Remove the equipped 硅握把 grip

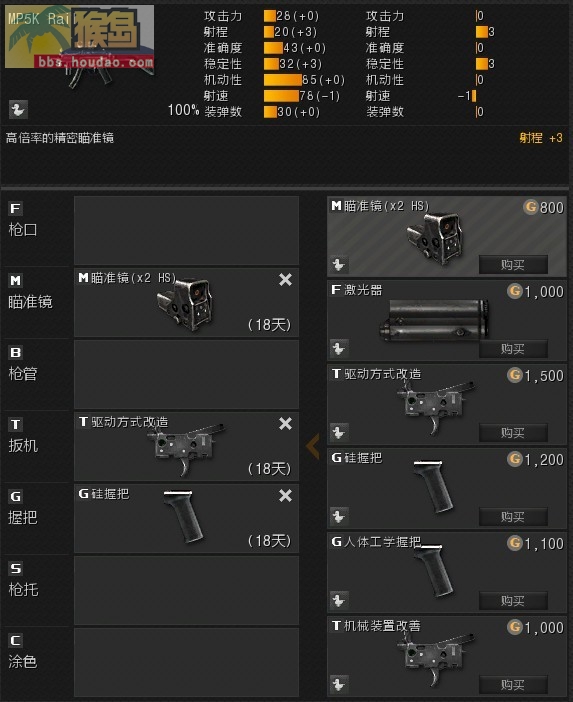pyautogui.click(x=285, y=496)
